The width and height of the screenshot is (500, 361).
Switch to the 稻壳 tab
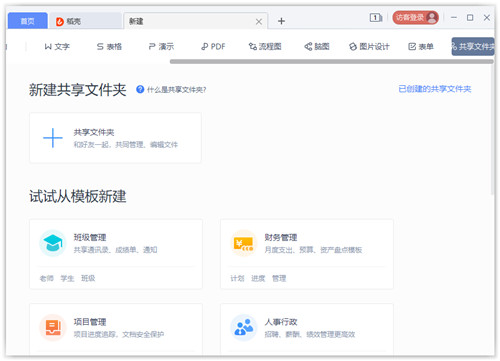pos(85,21)
